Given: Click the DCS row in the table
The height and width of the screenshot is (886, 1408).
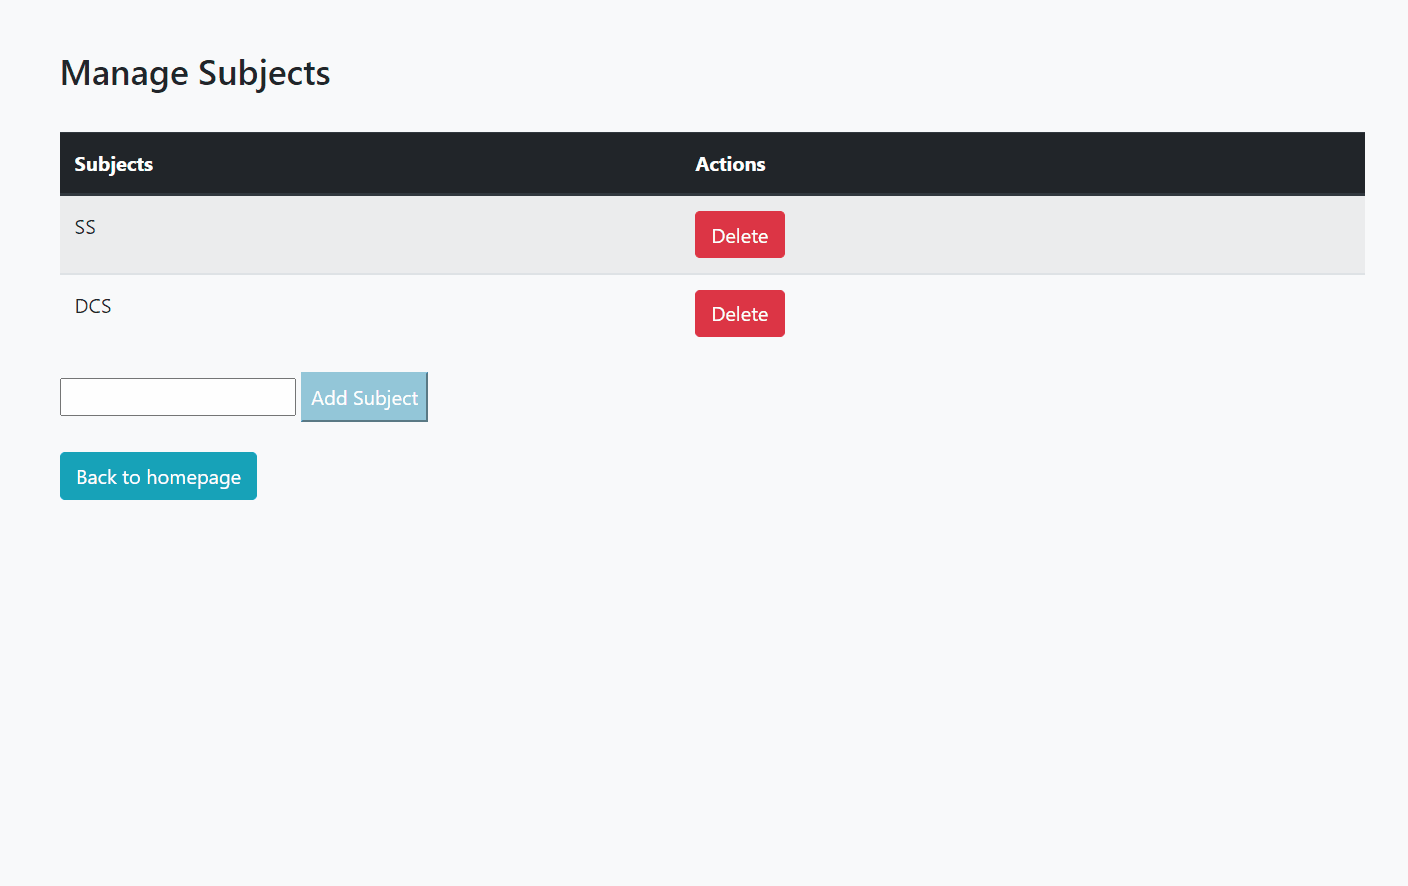Looking at the screenshot, I should click(400, 313).
